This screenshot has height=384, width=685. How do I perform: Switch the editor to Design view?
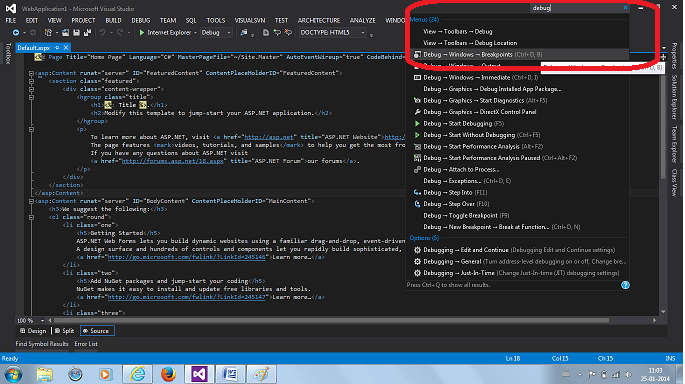click(33, 331)
